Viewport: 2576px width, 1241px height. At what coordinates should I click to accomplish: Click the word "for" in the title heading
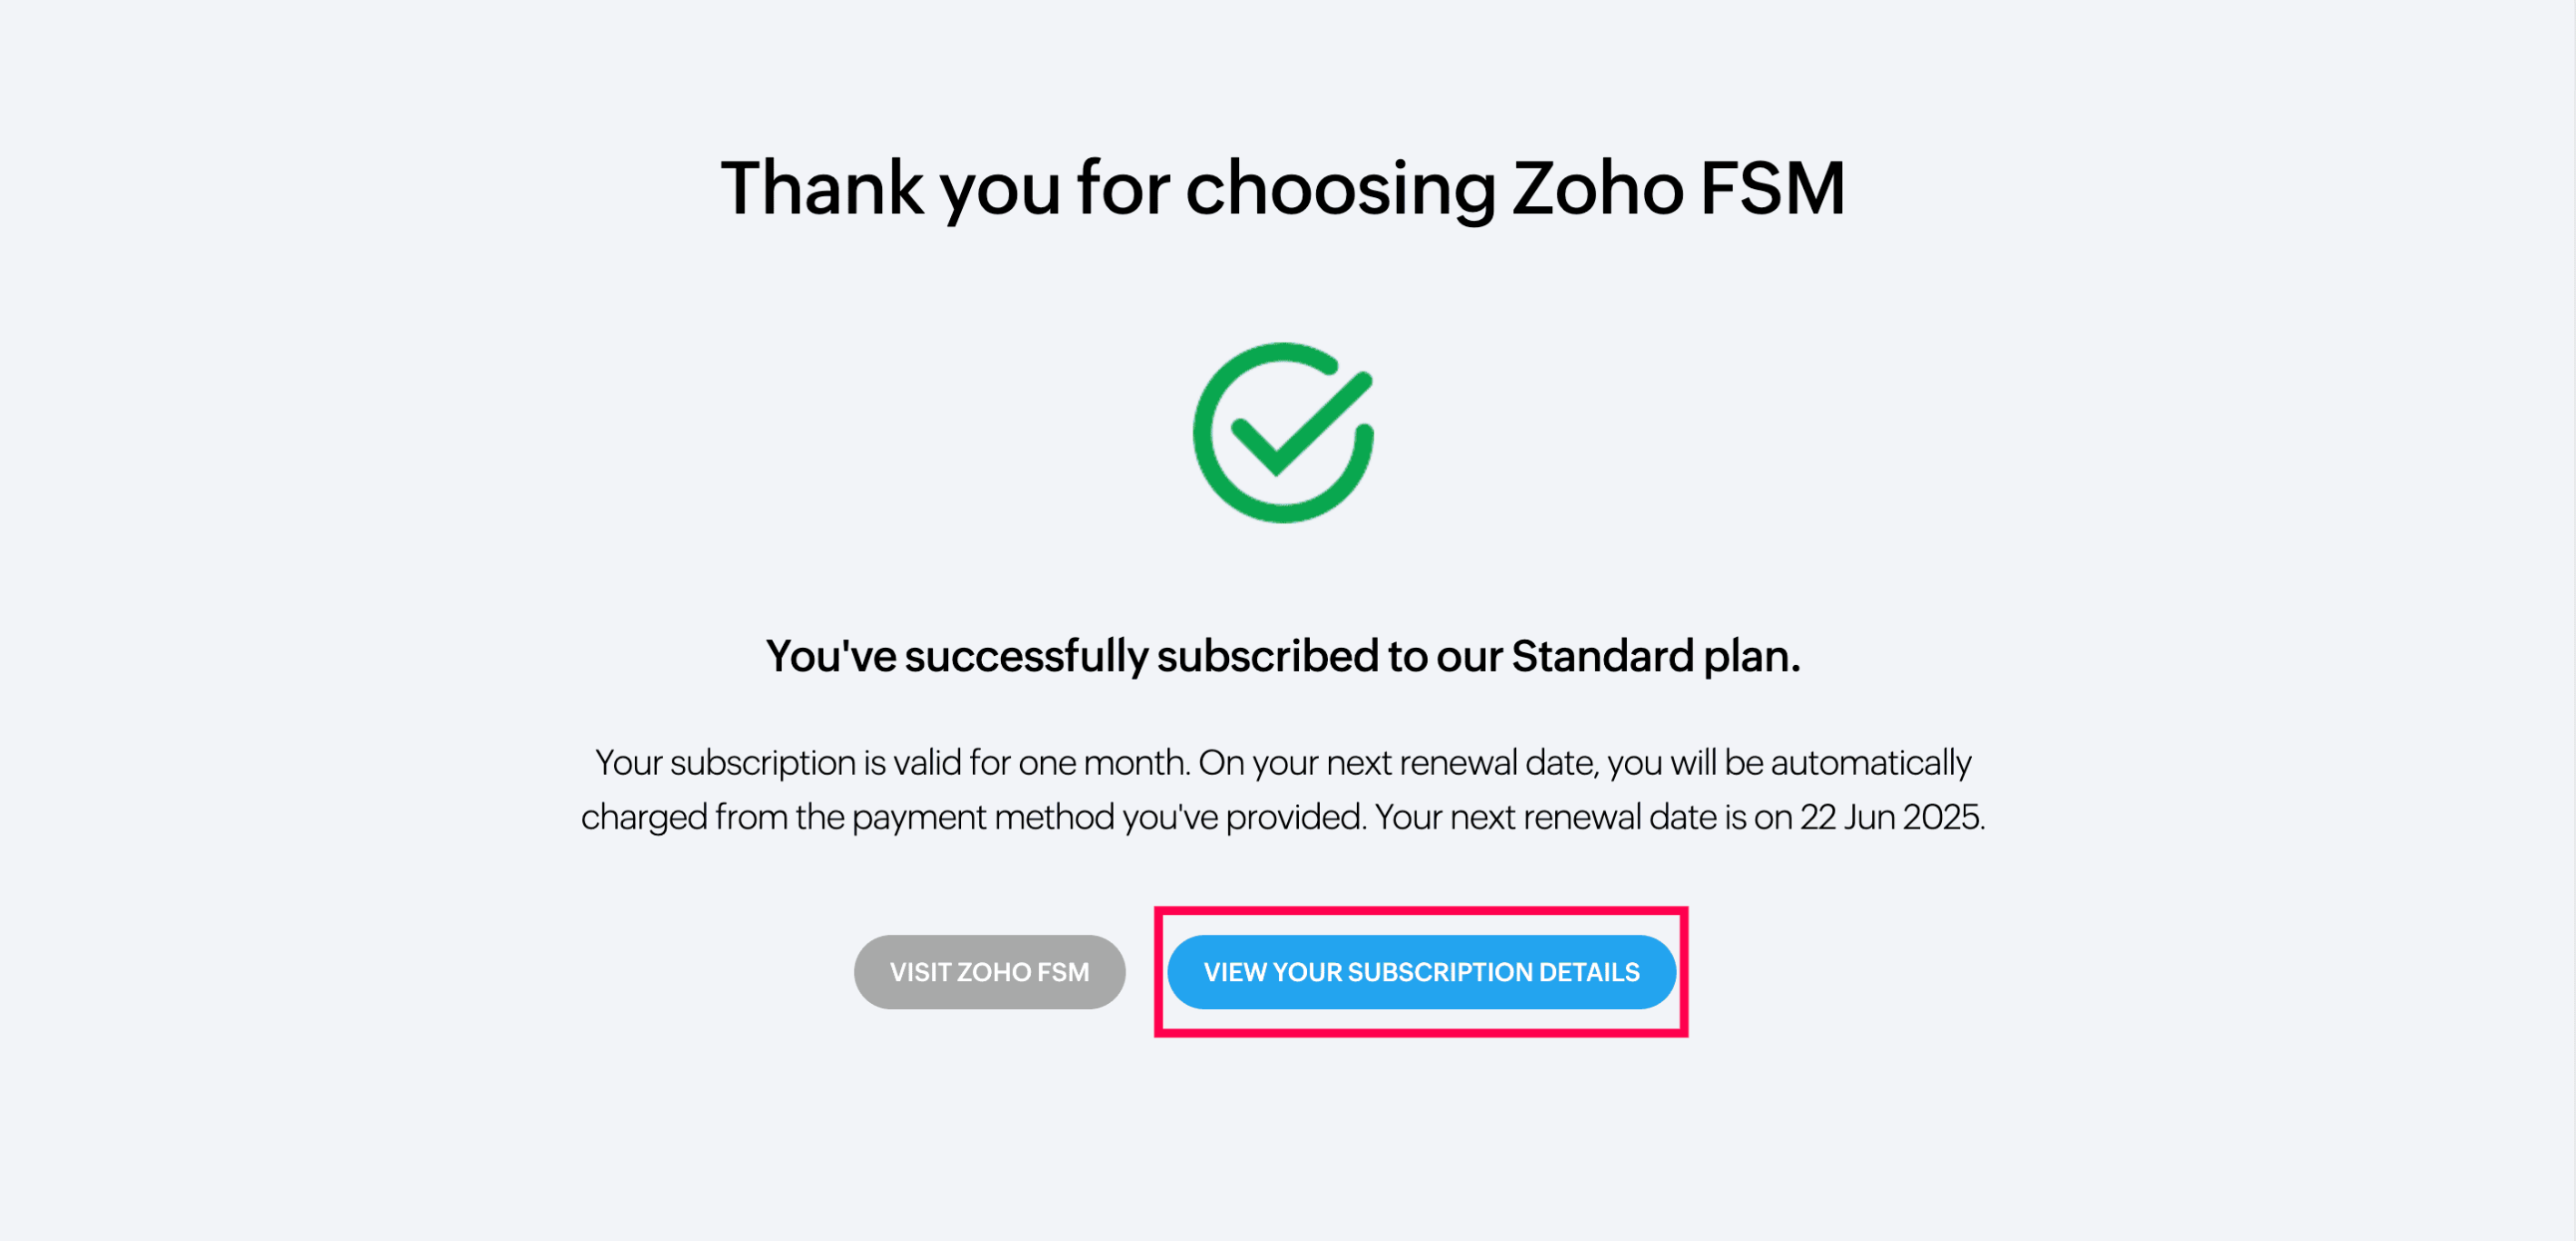[1122, 188]
